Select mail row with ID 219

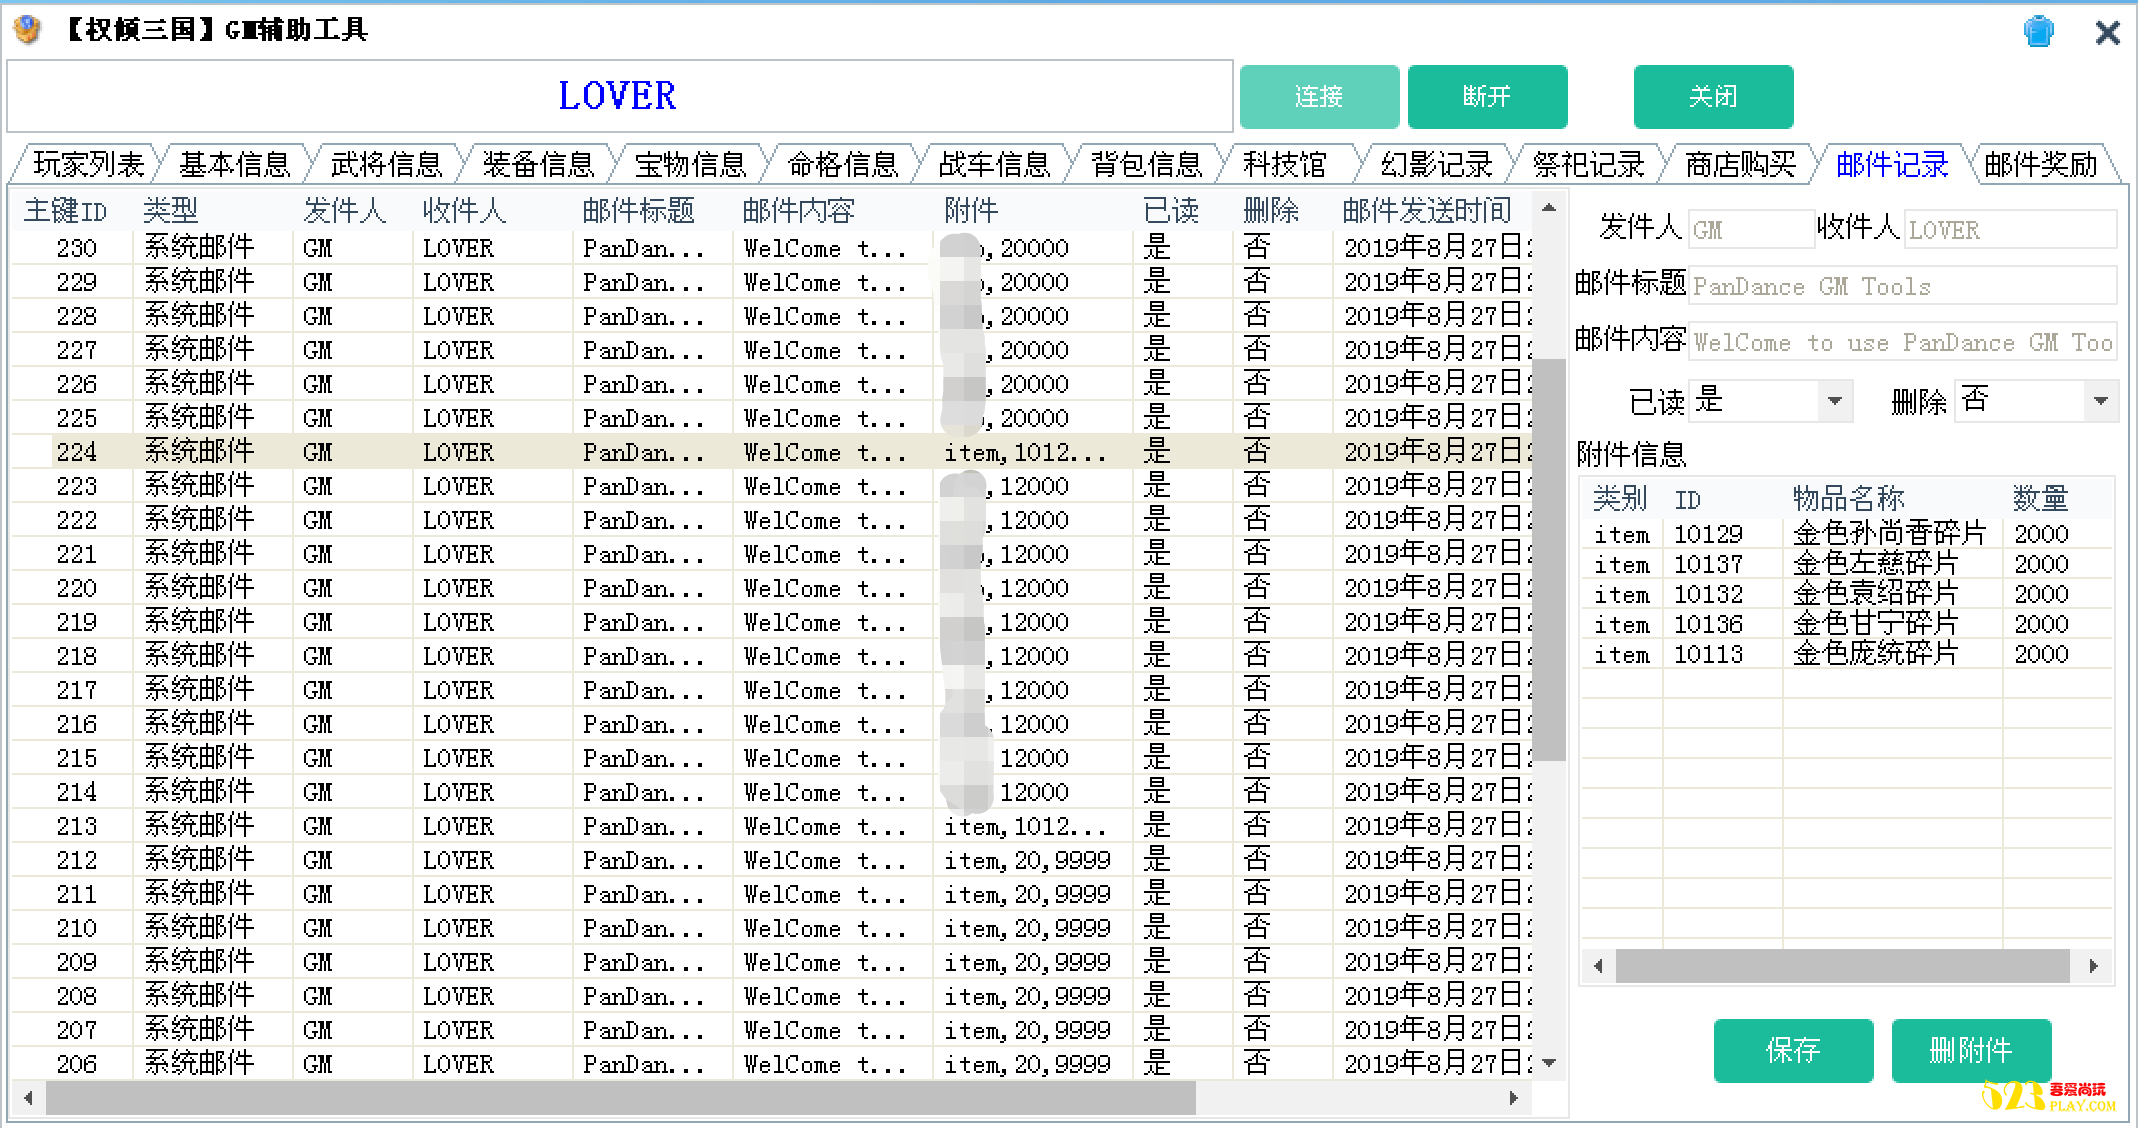(x=772, y=622)
